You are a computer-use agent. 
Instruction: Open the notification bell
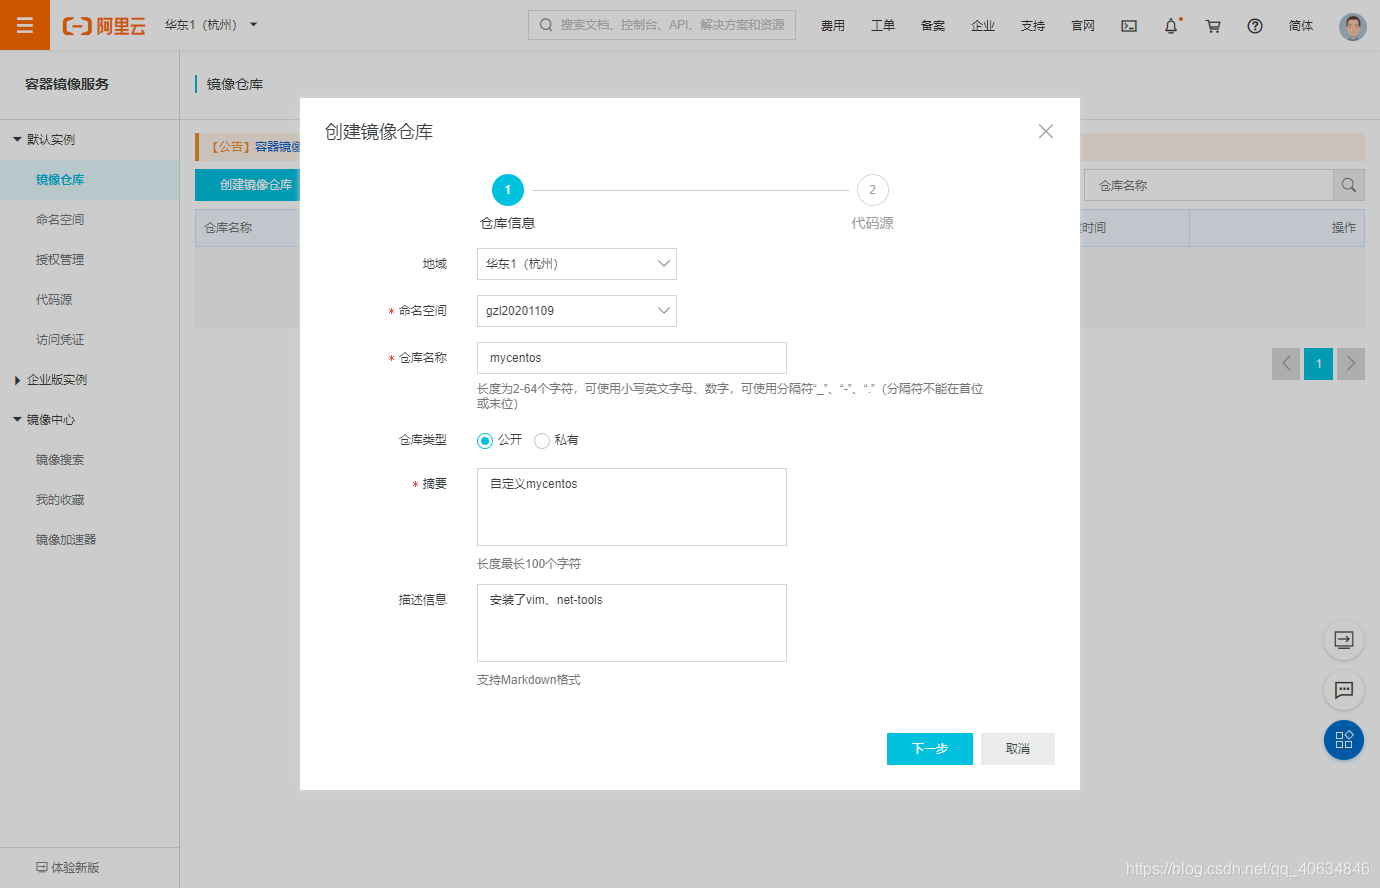(x=1171, y=26)
